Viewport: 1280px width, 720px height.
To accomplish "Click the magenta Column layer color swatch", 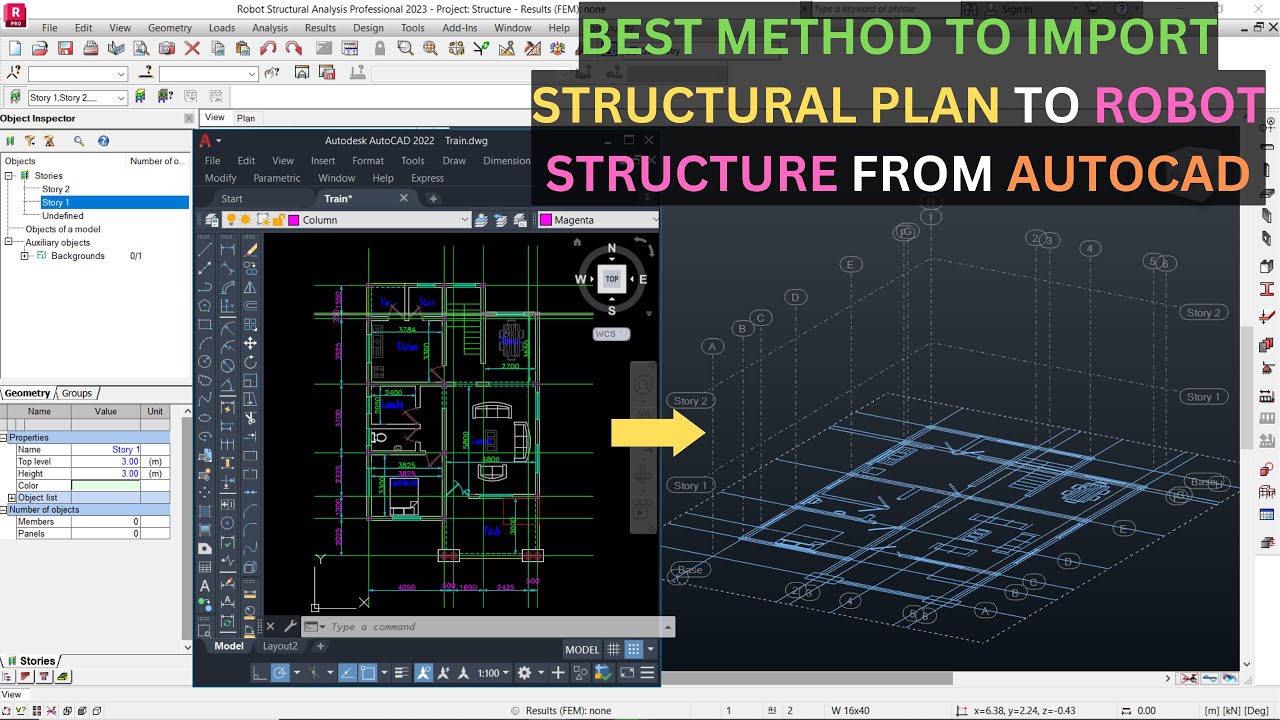I will [294, 220].
